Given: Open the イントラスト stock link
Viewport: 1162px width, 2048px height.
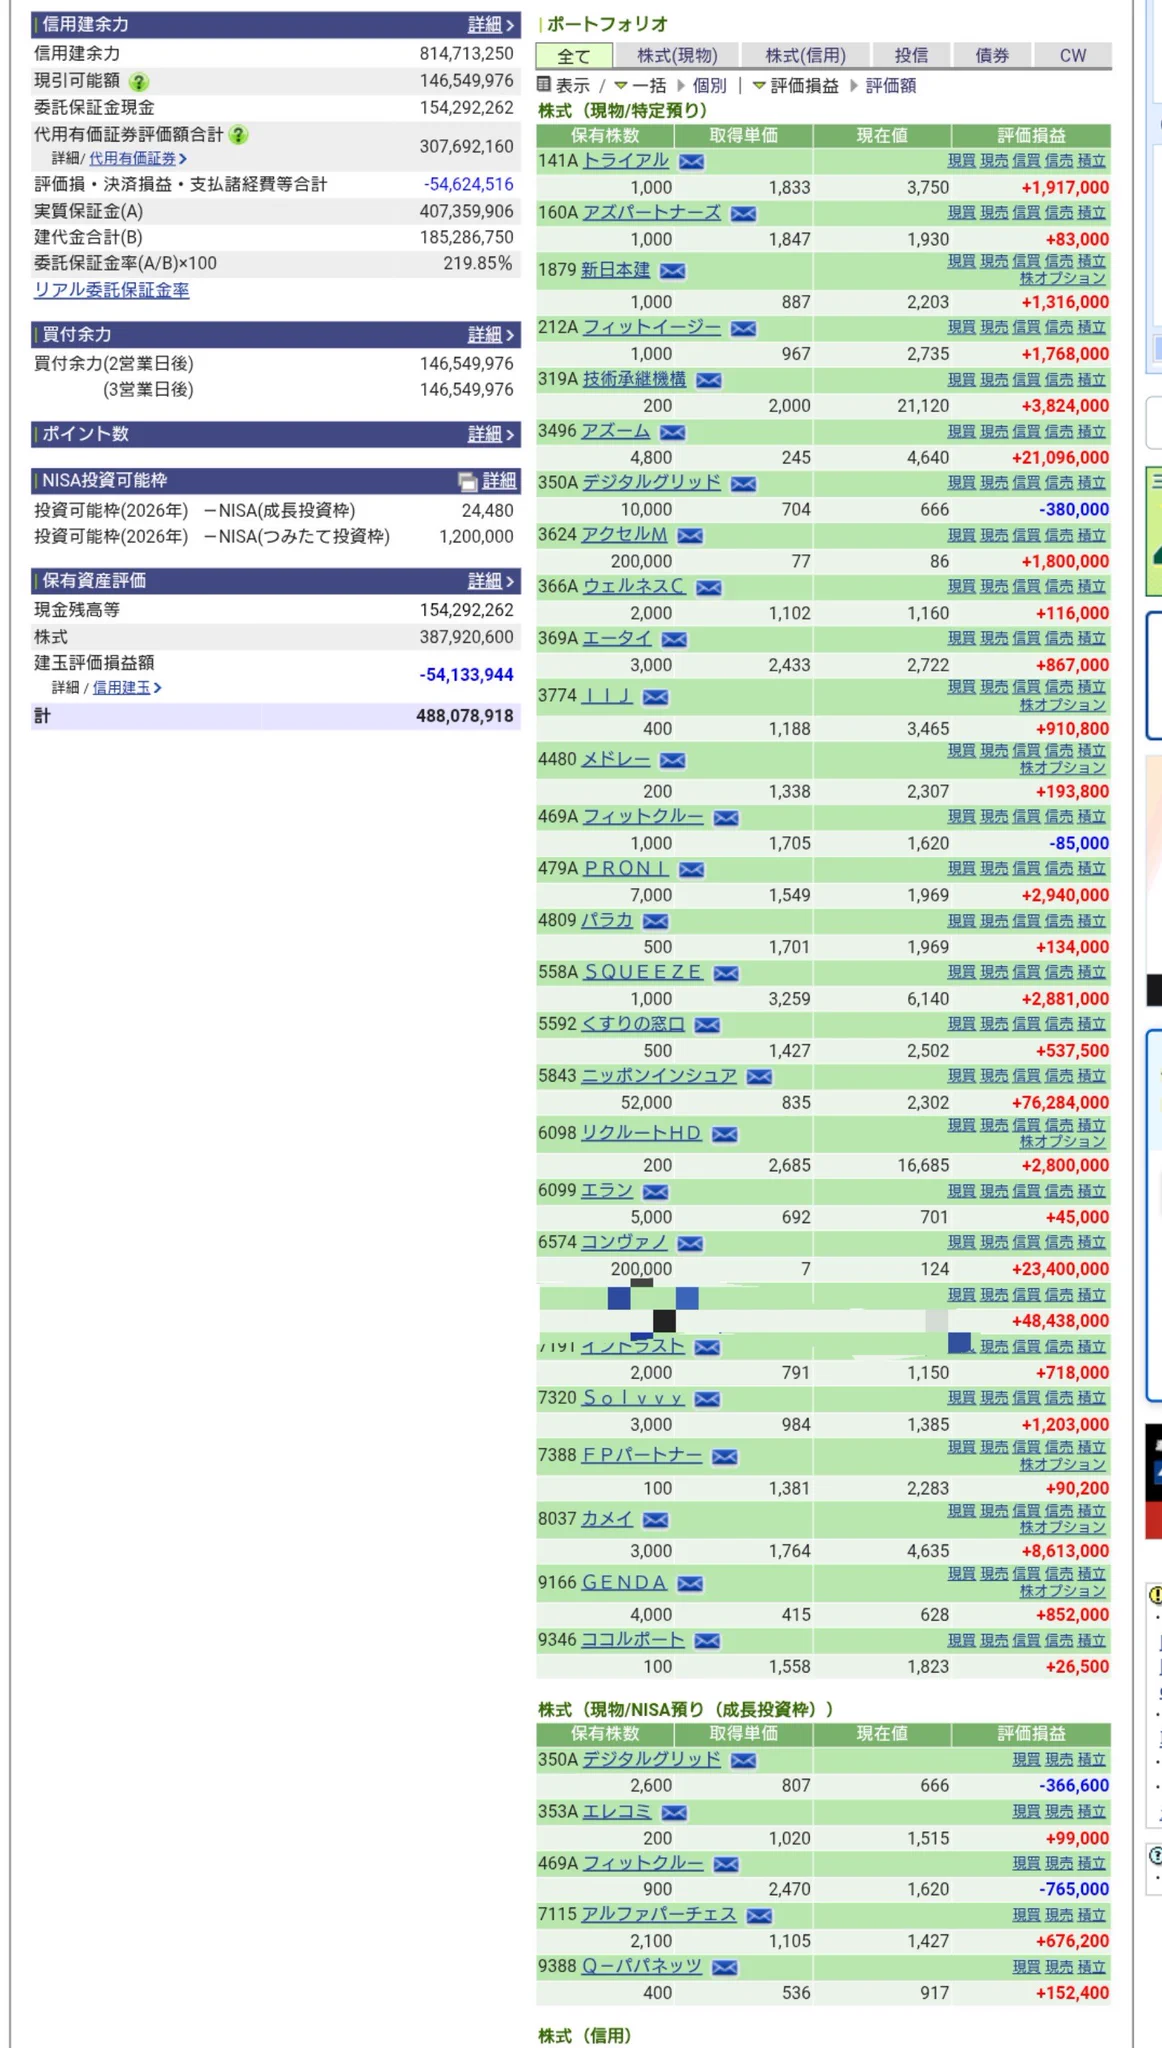Looking at the screenshot, I should click(633, 1347).
